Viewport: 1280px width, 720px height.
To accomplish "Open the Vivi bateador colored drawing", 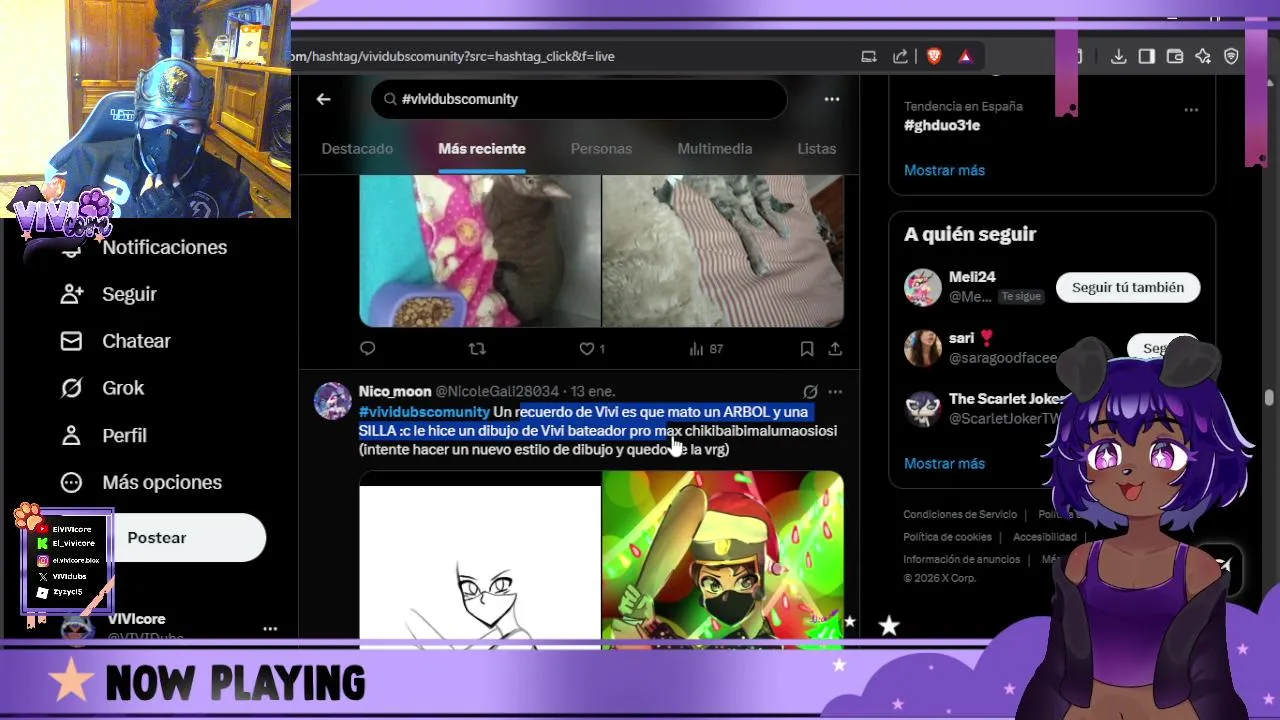I will click(723, 560).
